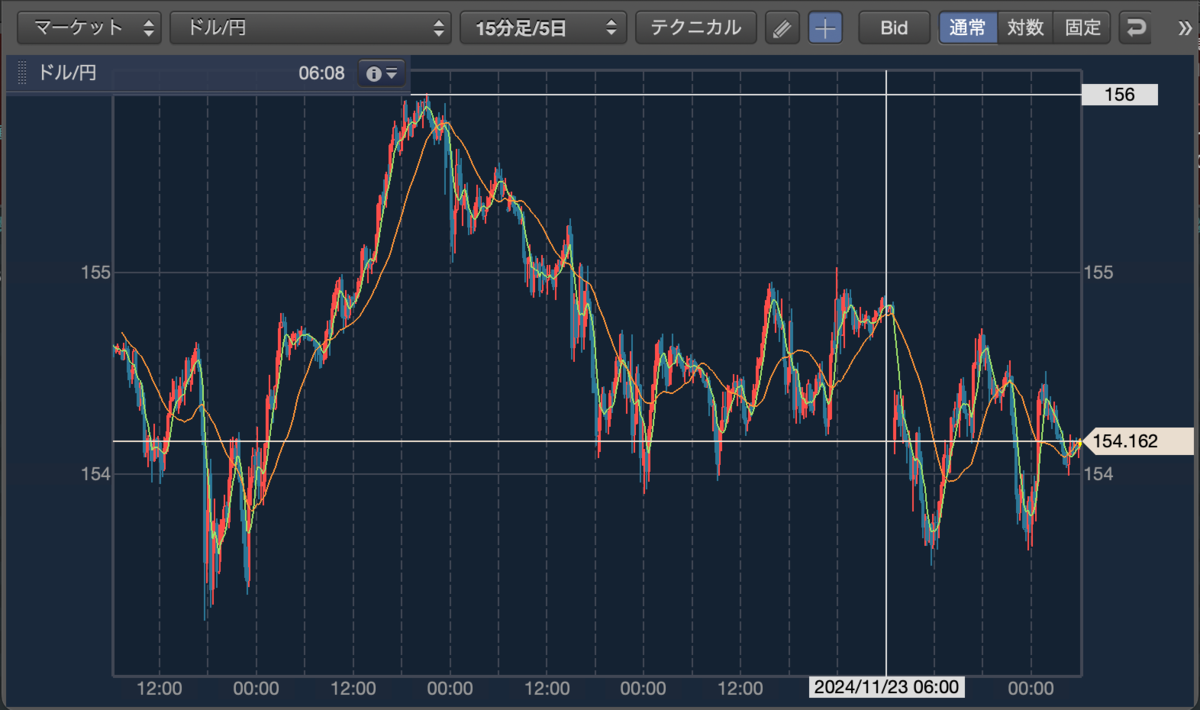Click the 2024/11/23 06:00 date label
1200x710 pixels.
pyautogui.click(x=887, y=688)
